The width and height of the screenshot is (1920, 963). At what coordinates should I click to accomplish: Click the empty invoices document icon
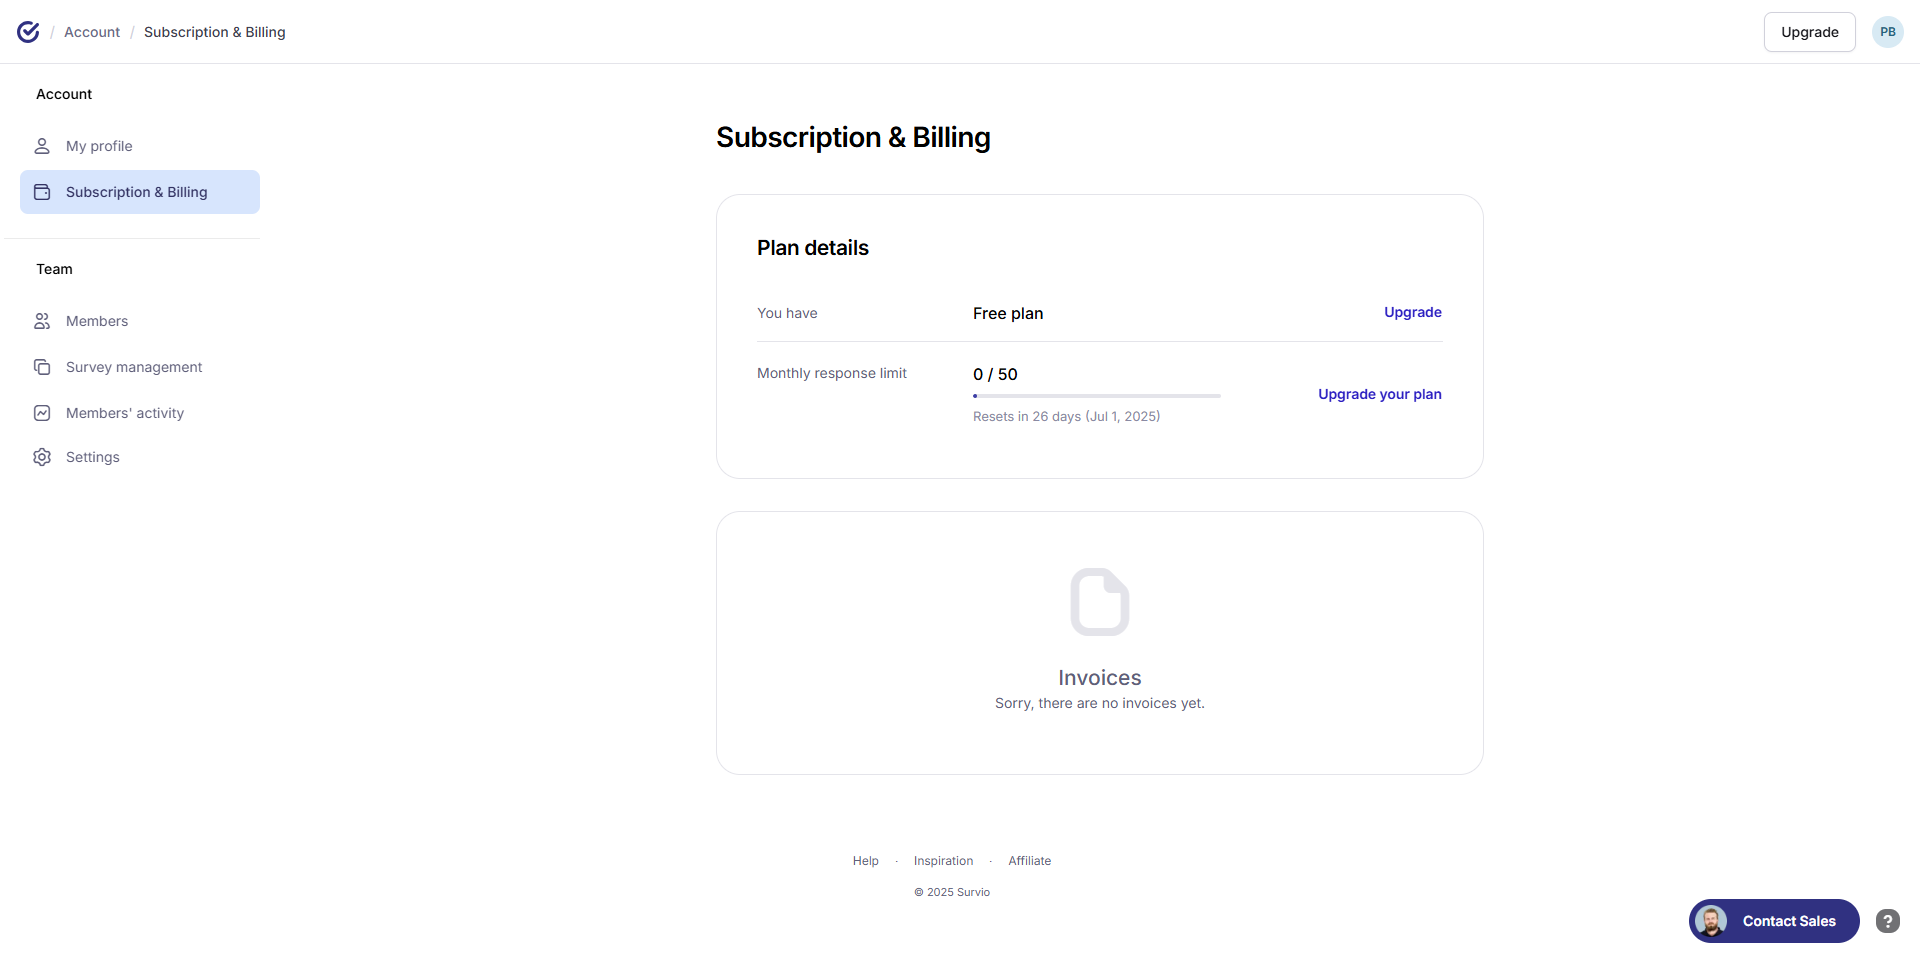1099,602
